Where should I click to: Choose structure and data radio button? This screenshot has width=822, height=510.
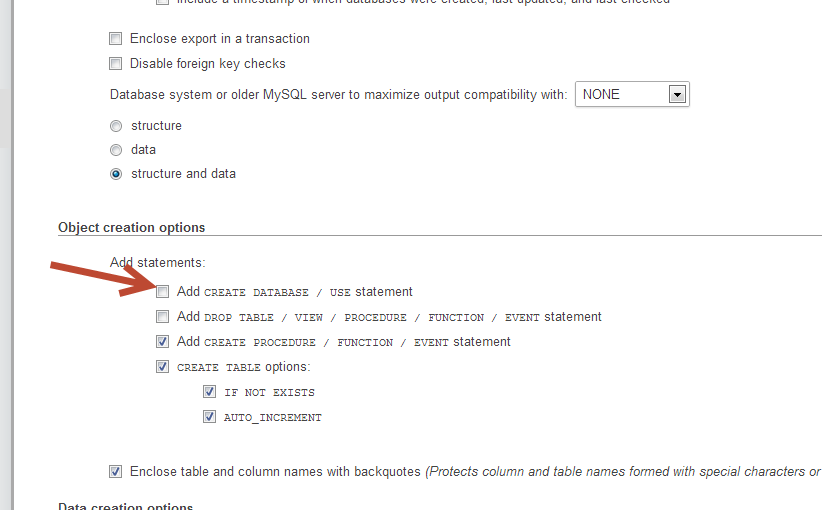116,174
